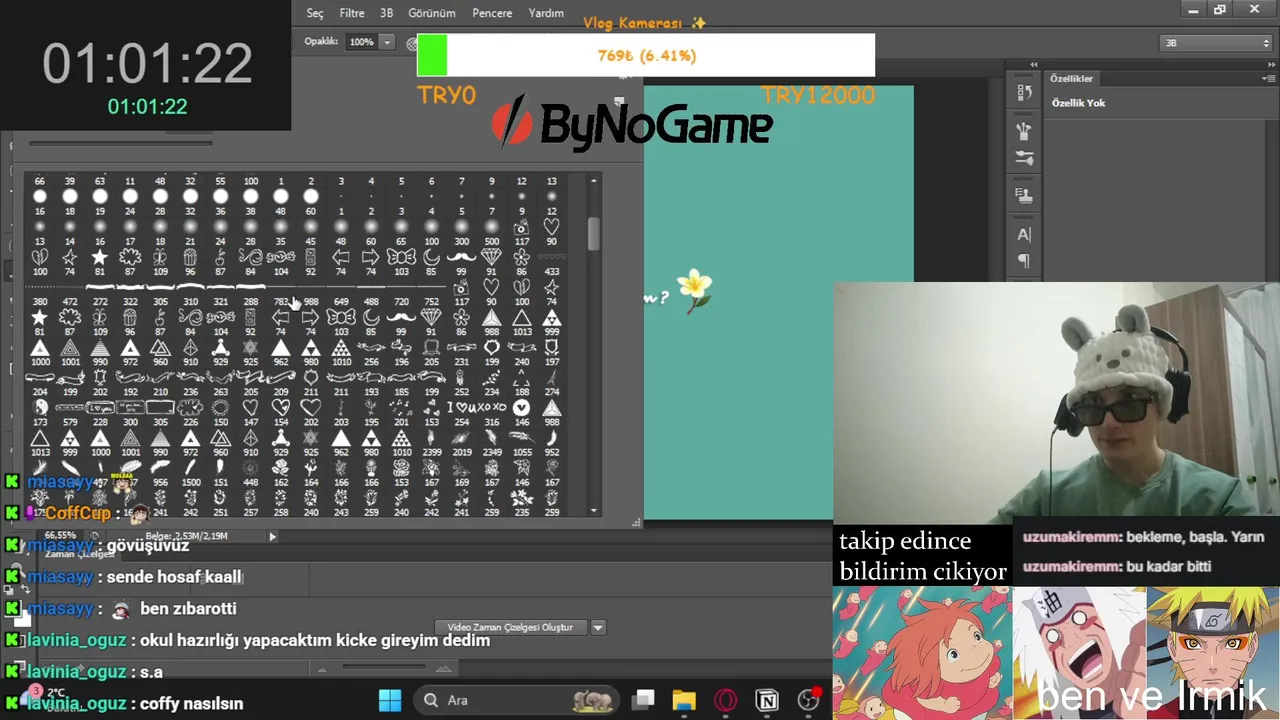Image resolution: width=1280 pixels, height=720 pixels.
Task: Open the Seç menu
Action: tap(315, 13)
